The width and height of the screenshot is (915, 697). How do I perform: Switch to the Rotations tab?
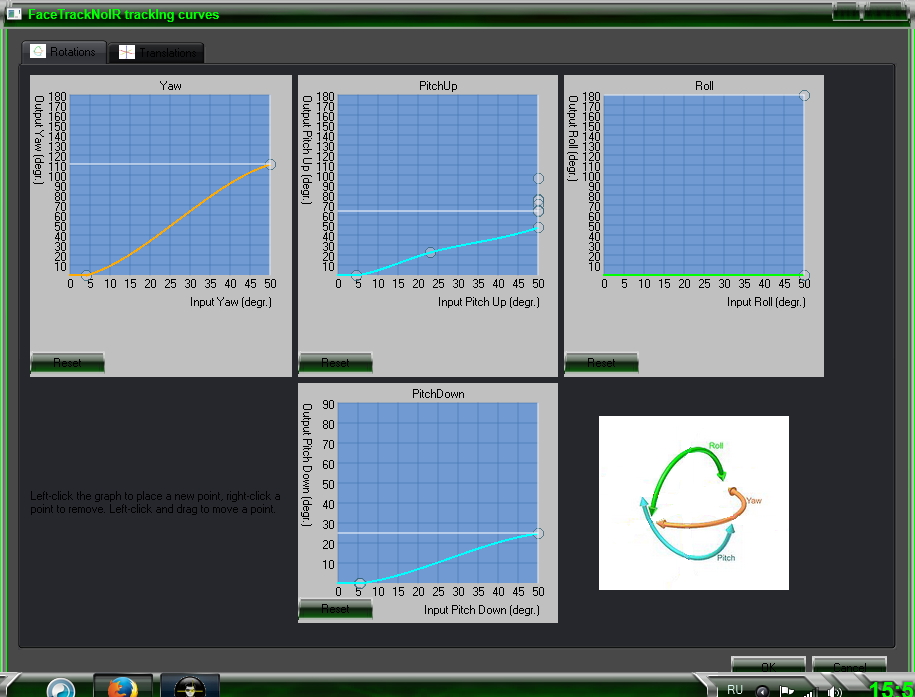64,52
